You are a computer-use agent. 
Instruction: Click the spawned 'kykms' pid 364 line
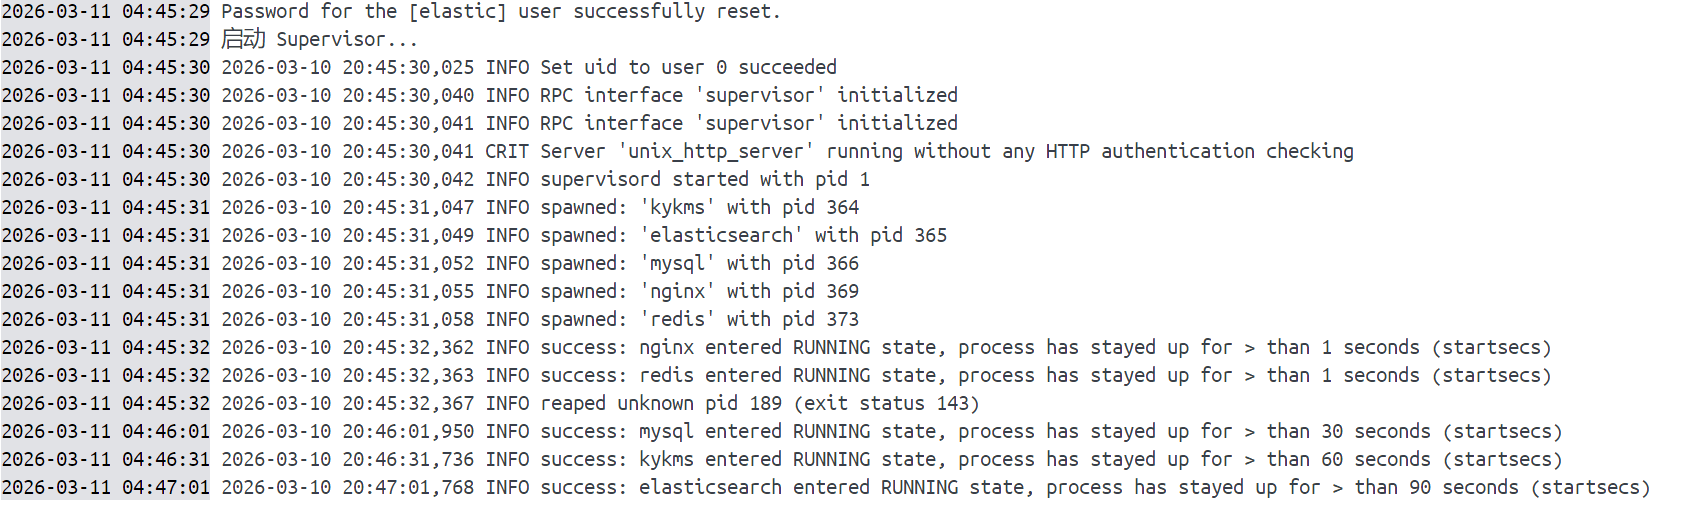[x=699, y=208]
